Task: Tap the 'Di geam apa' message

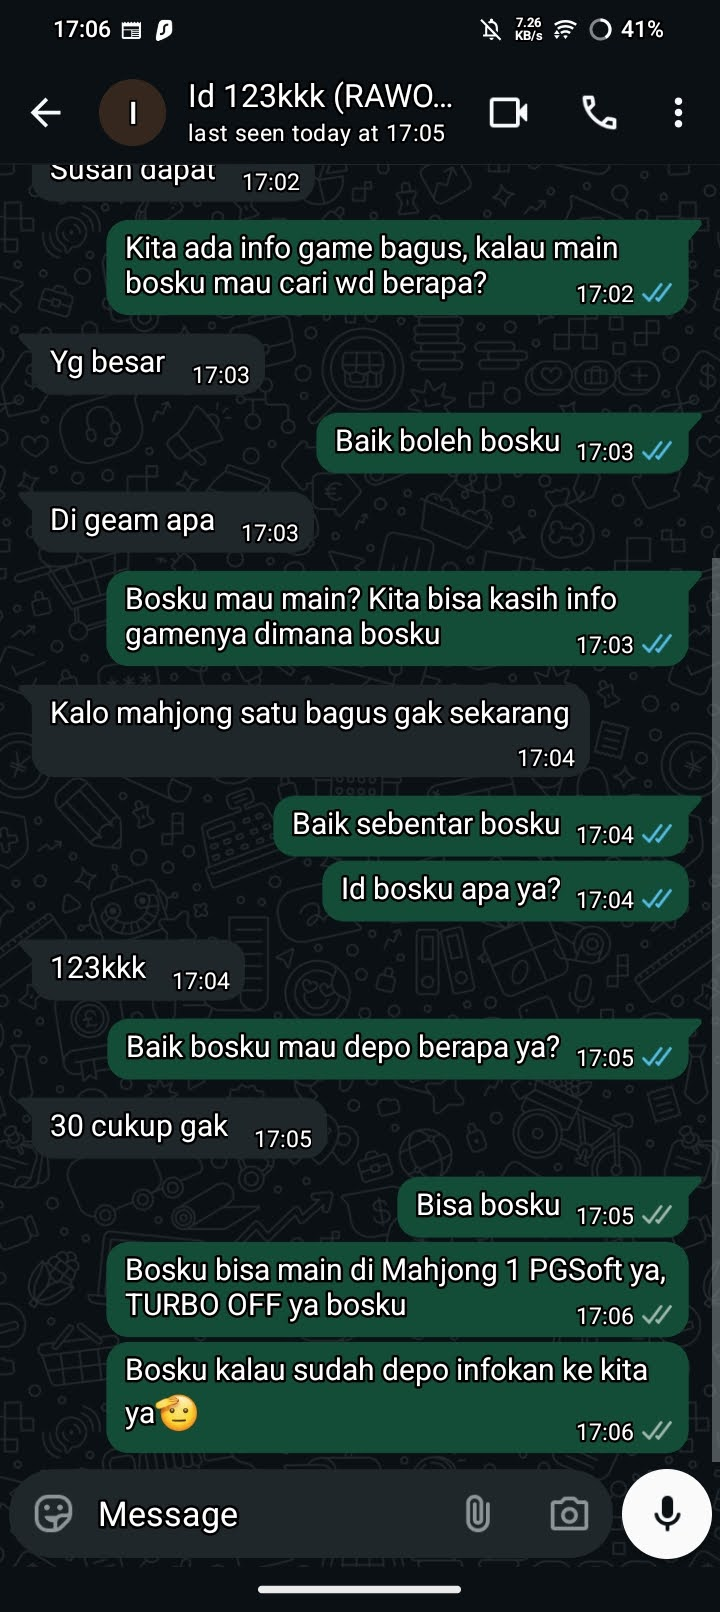Action: 173,522
